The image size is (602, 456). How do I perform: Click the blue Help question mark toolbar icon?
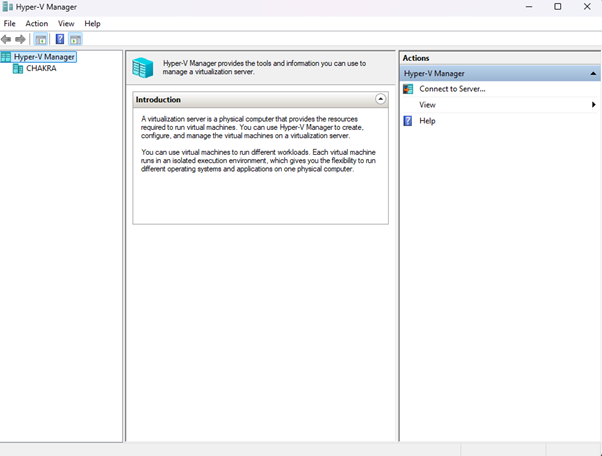point(59,39)
